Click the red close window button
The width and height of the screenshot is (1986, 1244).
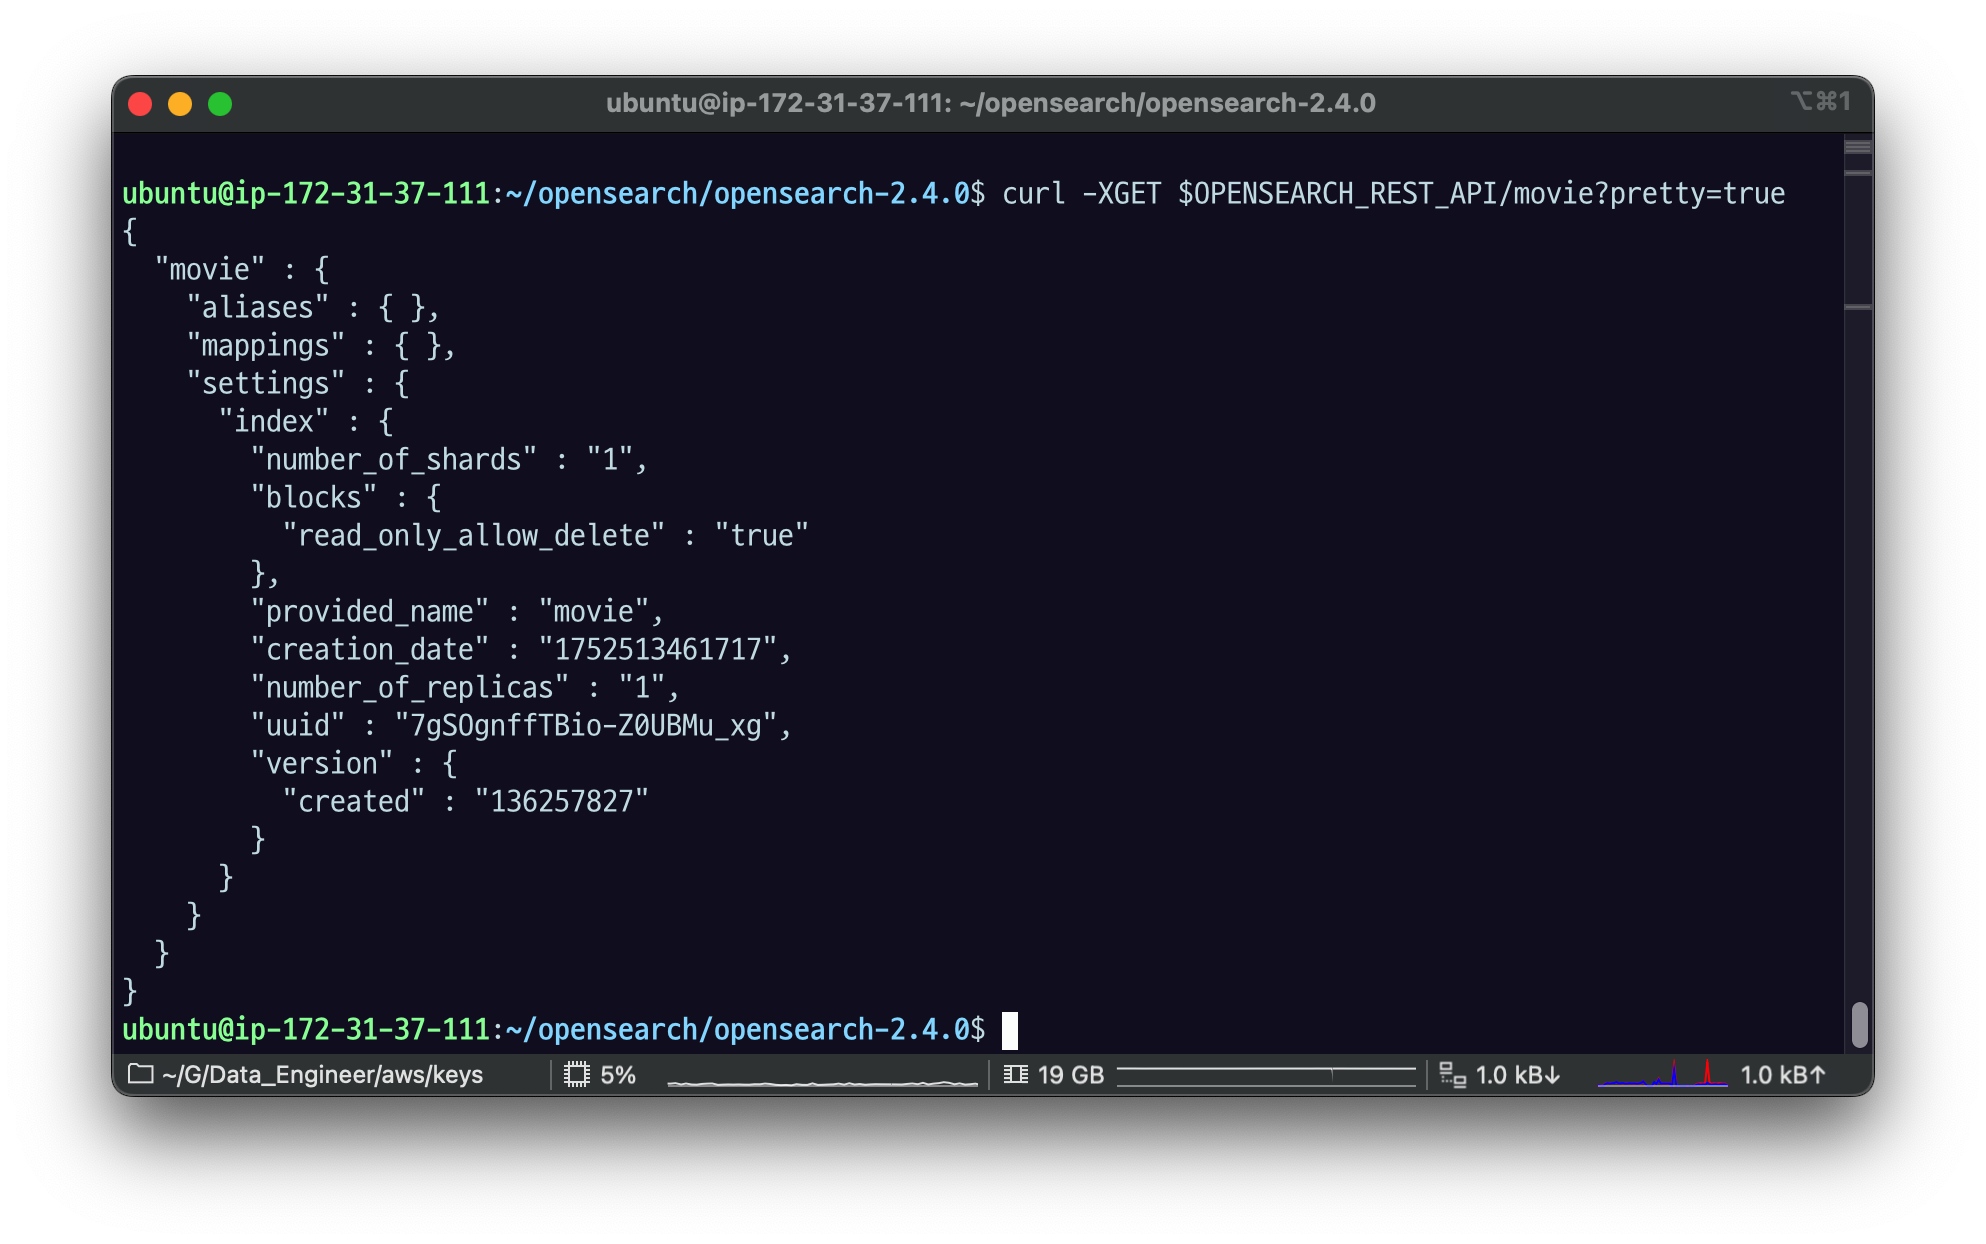click(x=140, y=104)
